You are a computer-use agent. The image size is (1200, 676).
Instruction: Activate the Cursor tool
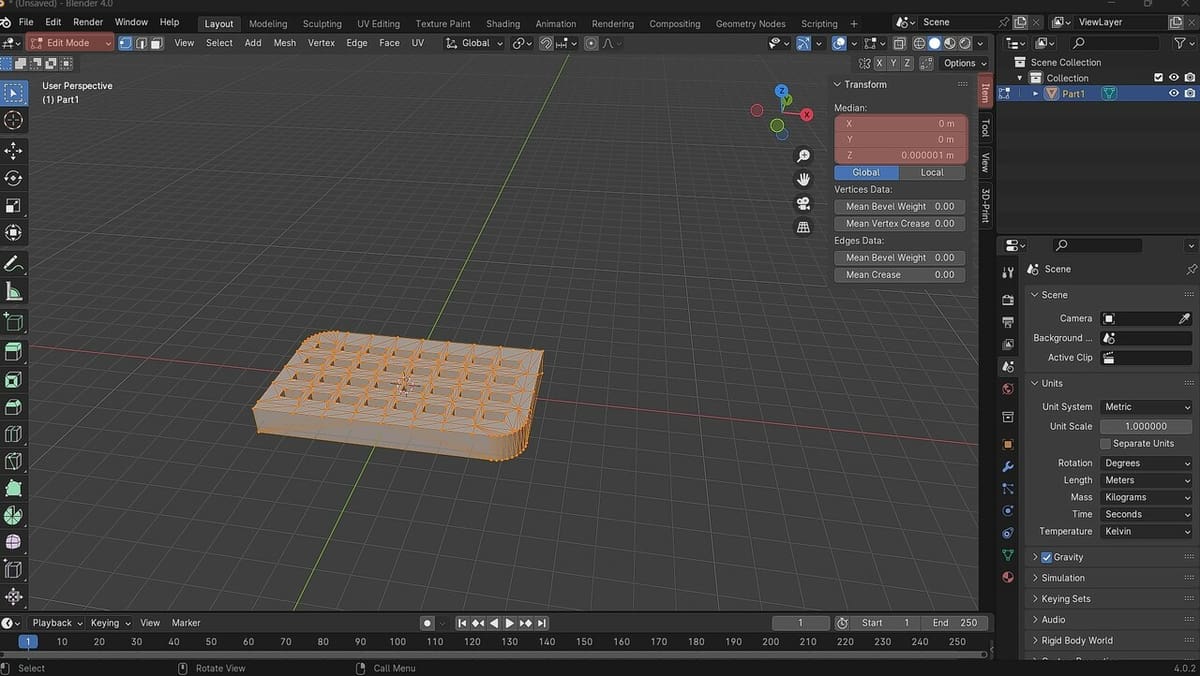click(x=14, y=121)
